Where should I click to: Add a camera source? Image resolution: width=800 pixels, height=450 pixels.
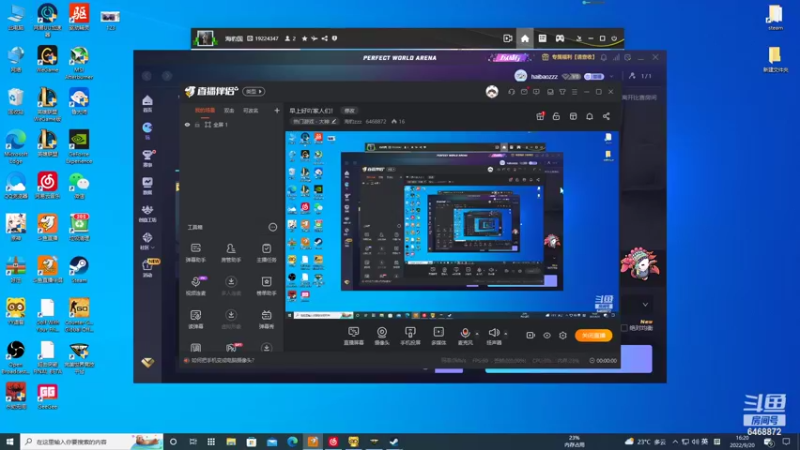pos(382,336)
